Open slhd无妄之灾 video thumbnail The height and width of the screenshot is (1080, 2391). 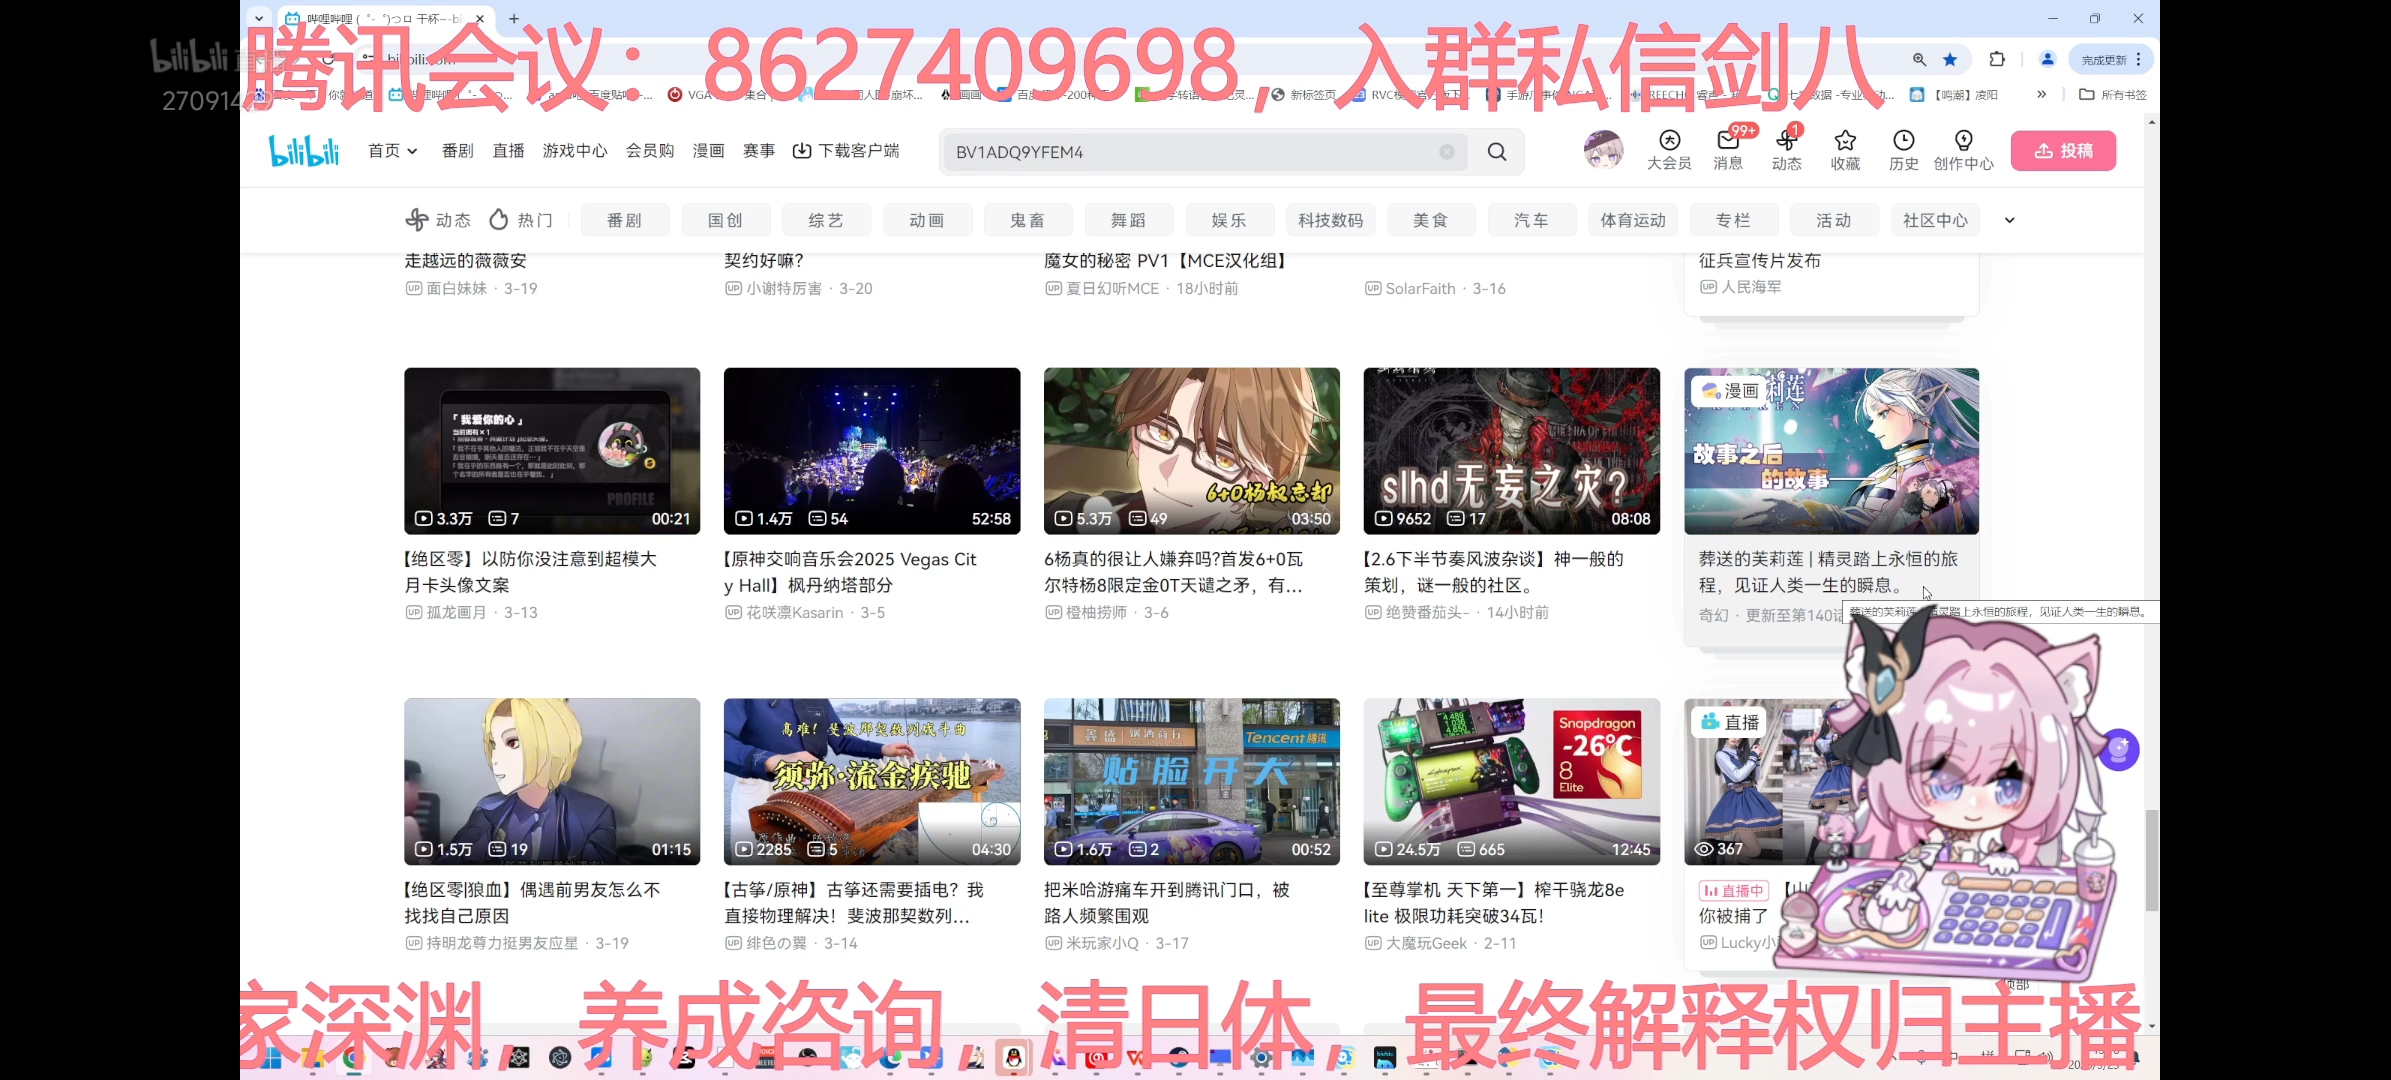1511,451
